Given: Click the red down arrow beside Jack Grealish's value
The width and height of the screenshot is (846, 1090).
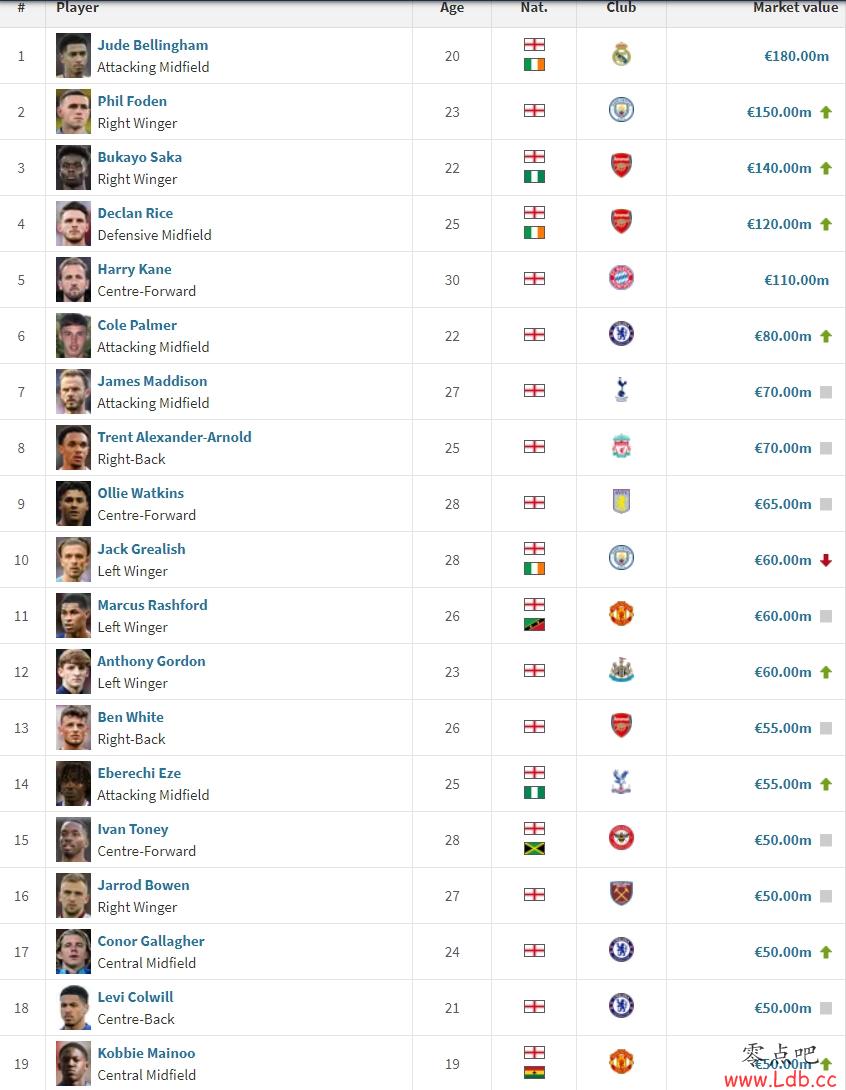Looking at the screenshot, I should click(x=826, y=560).
